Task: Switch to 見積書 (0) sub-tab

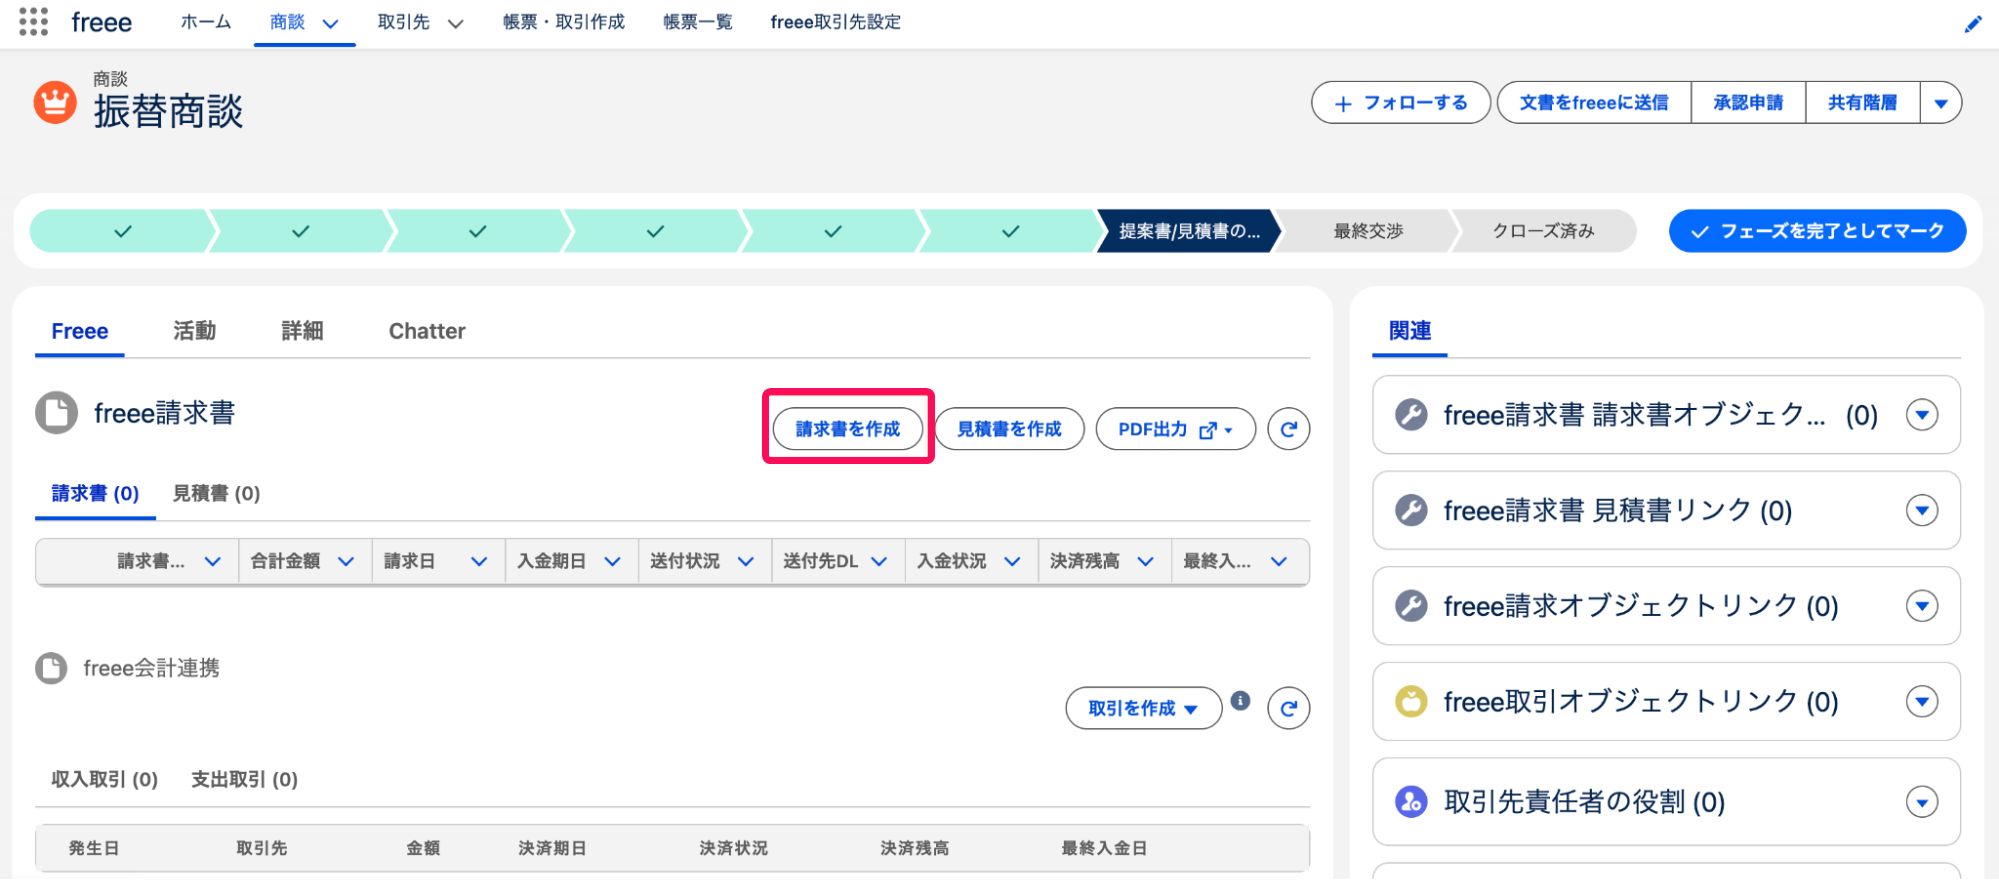Action: coord(216,493)
